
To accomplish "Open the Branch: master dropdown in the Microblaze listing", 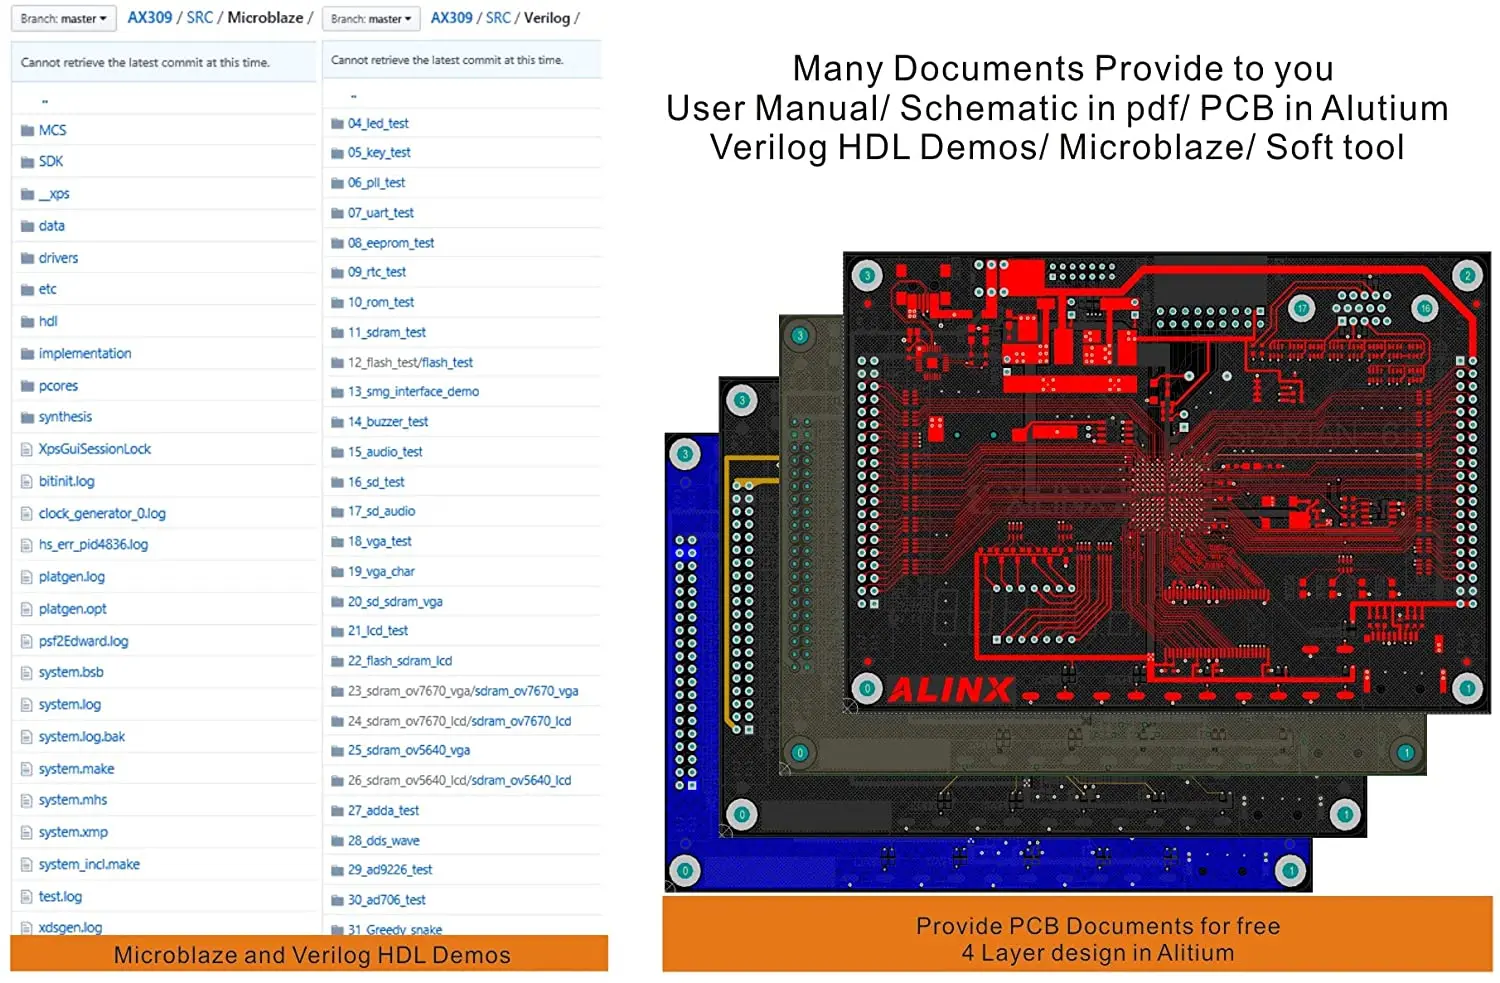I will point(63,18).
